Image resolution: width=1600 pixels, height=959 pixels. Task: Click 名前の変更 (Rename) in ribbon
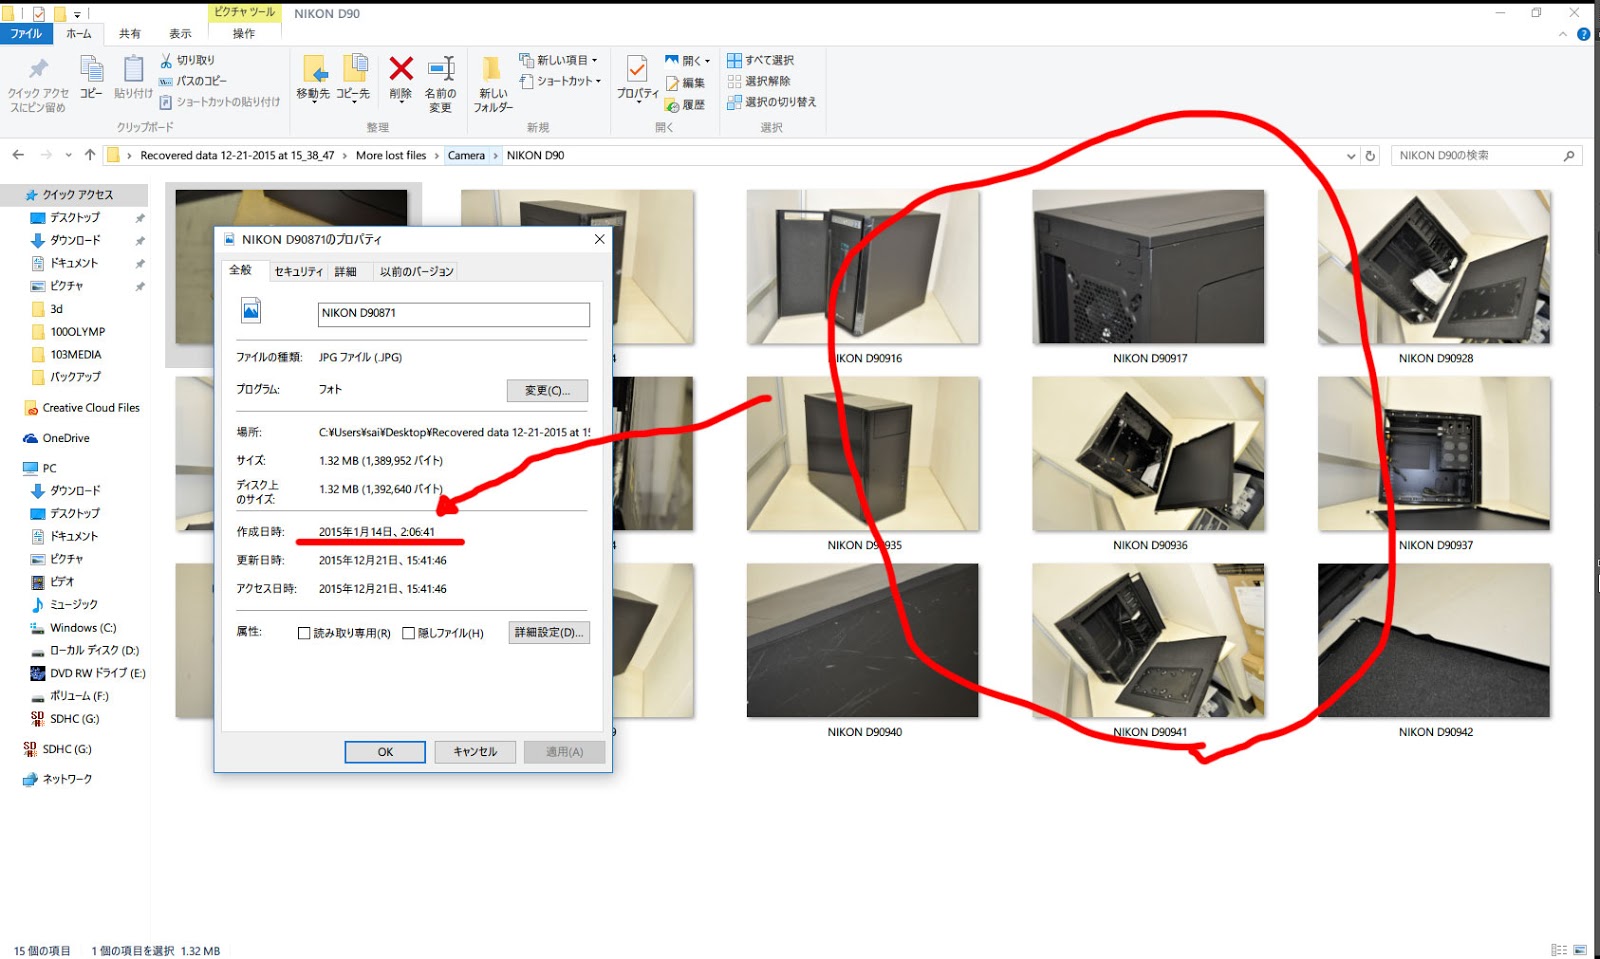click(x=440, y=83)
